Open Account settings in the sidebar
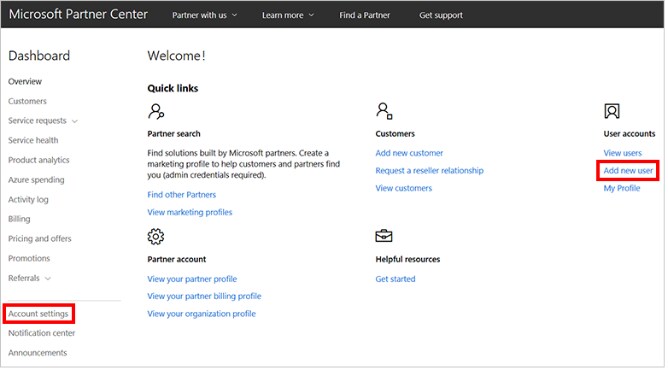This screenshot has width=668, height=370. coord(38,314)
